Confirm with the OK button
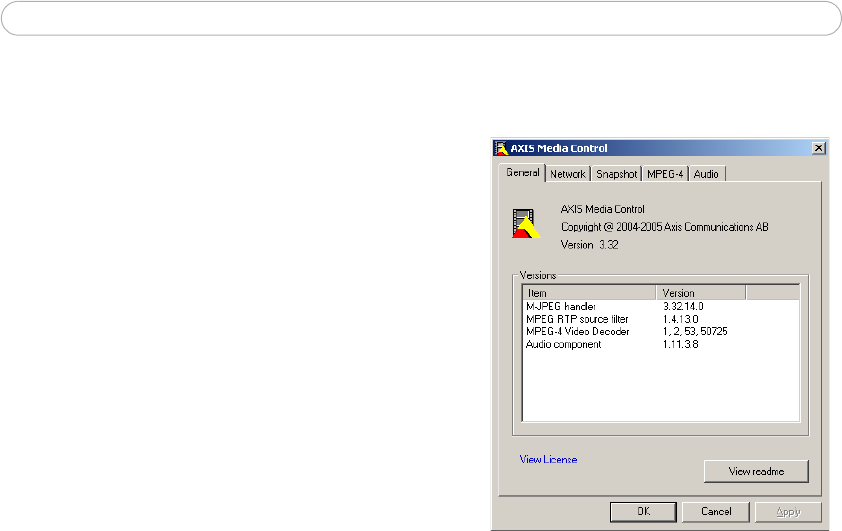842x531 pixels. (x=643, y=512)
